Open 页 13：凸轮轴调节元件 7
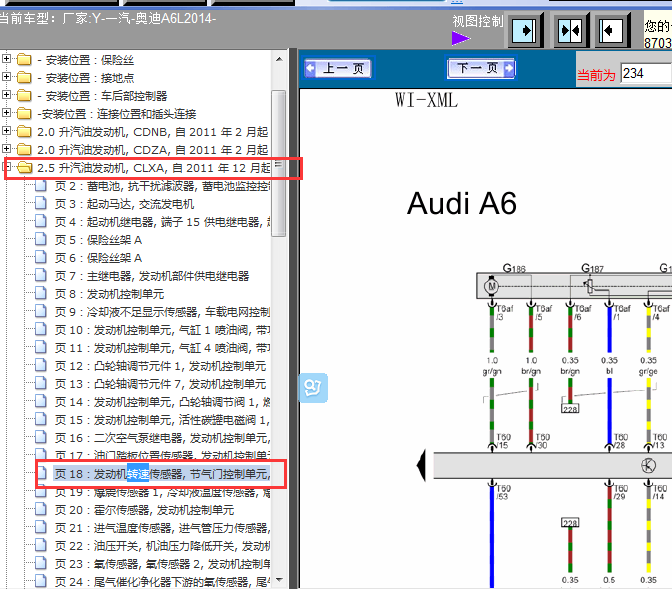This screenshot has height=589, width=672. pos(160,384)
